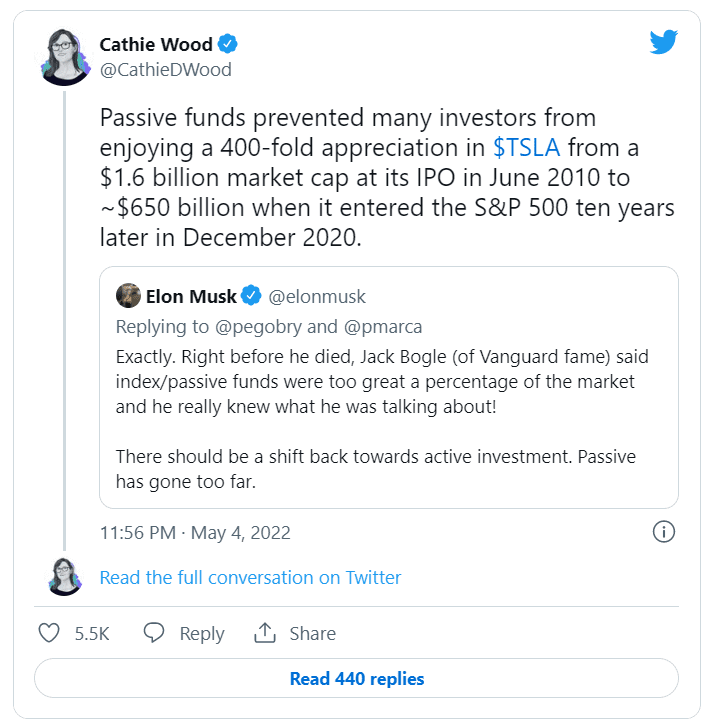Click the Reply label text
Image resolution: width=715 pixels, height=728 pixels.
[x=202, y=633]
